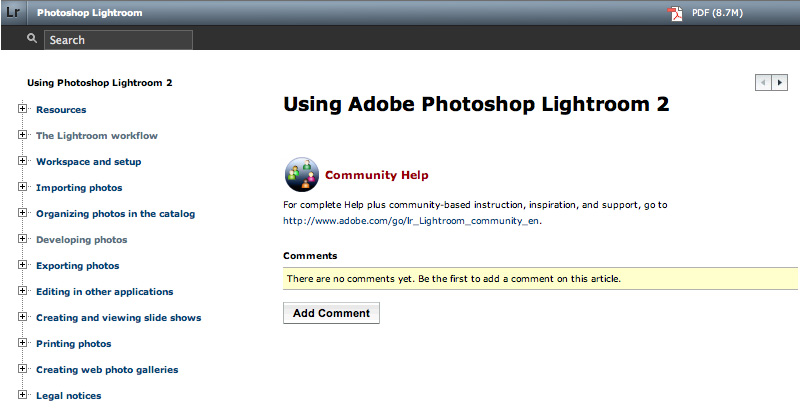Expand Developing photos node
Viewport: 800px width, 417px height.
pos(22,239)
